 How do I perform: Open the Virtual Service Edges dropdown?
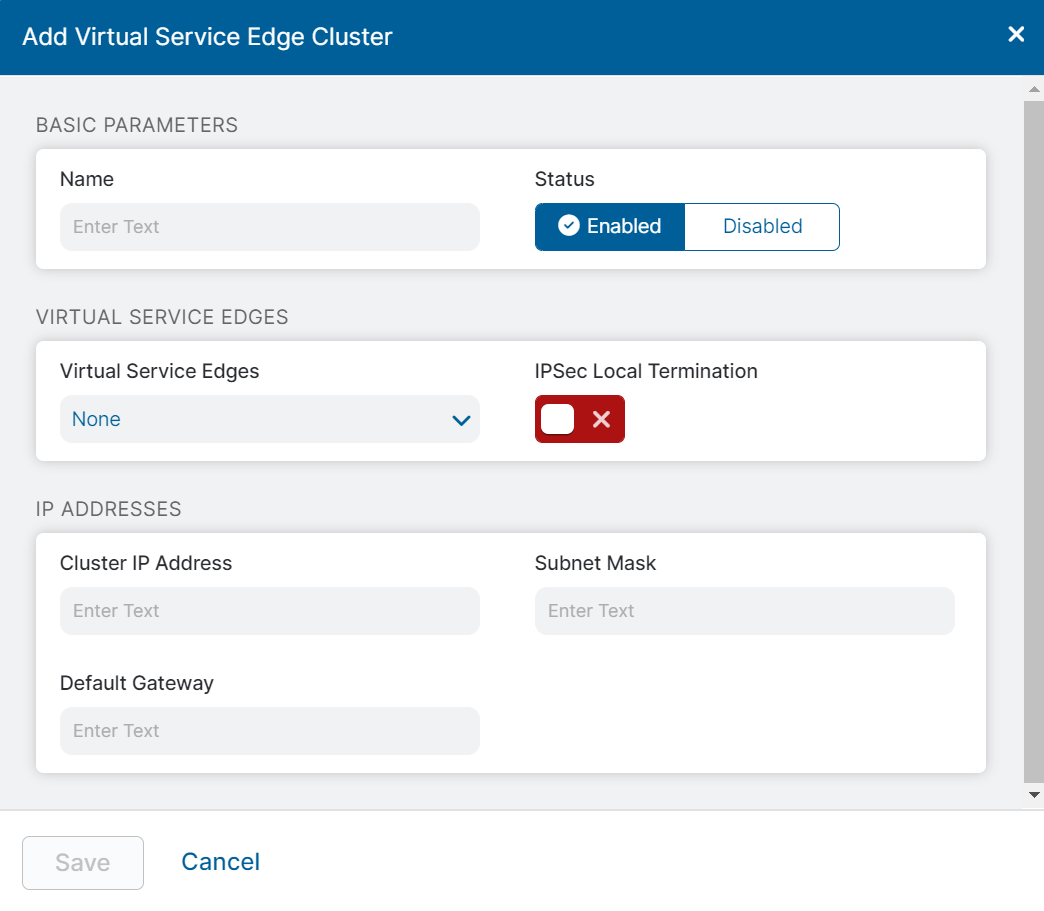pos(270,419)
